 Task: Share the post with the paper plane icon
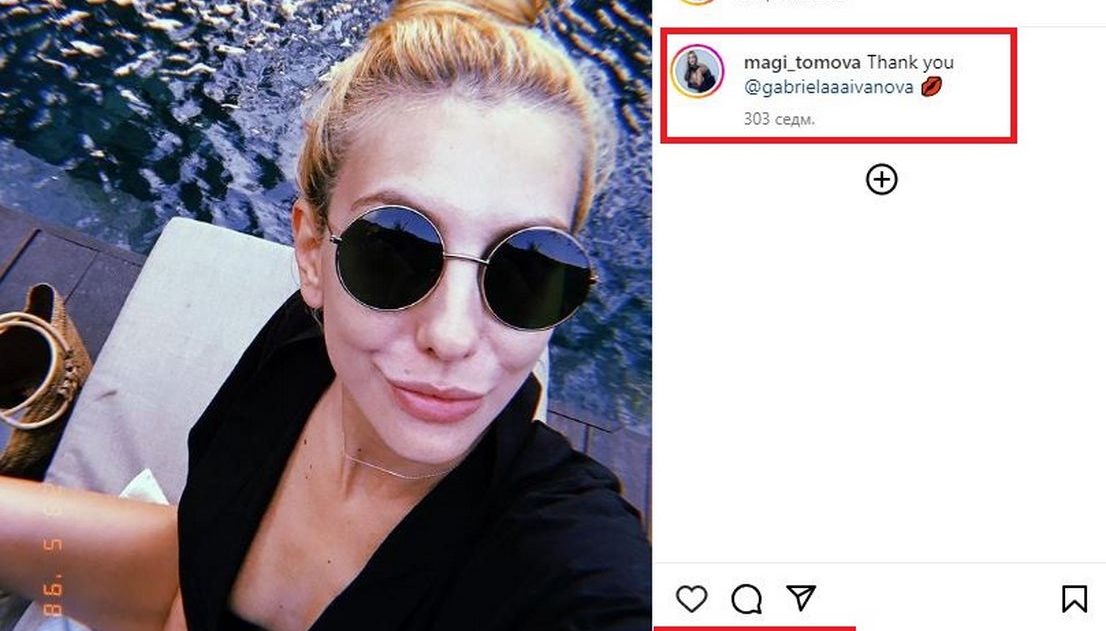point(801,598)
